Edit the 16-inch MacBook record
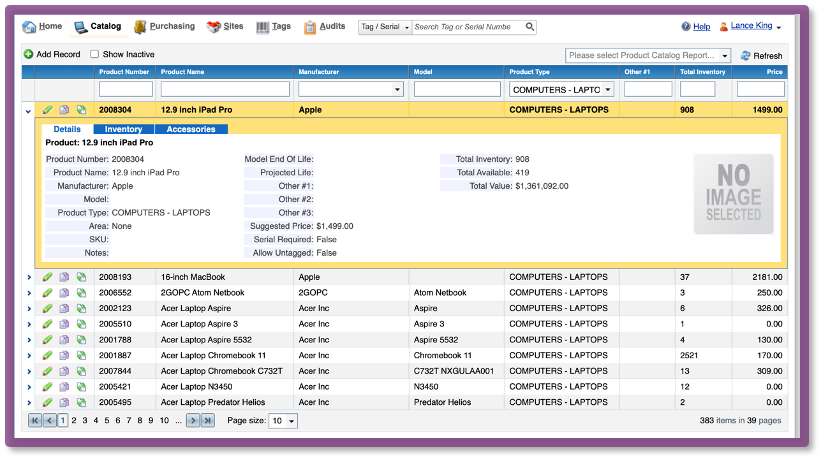 [x=47, y=277]
